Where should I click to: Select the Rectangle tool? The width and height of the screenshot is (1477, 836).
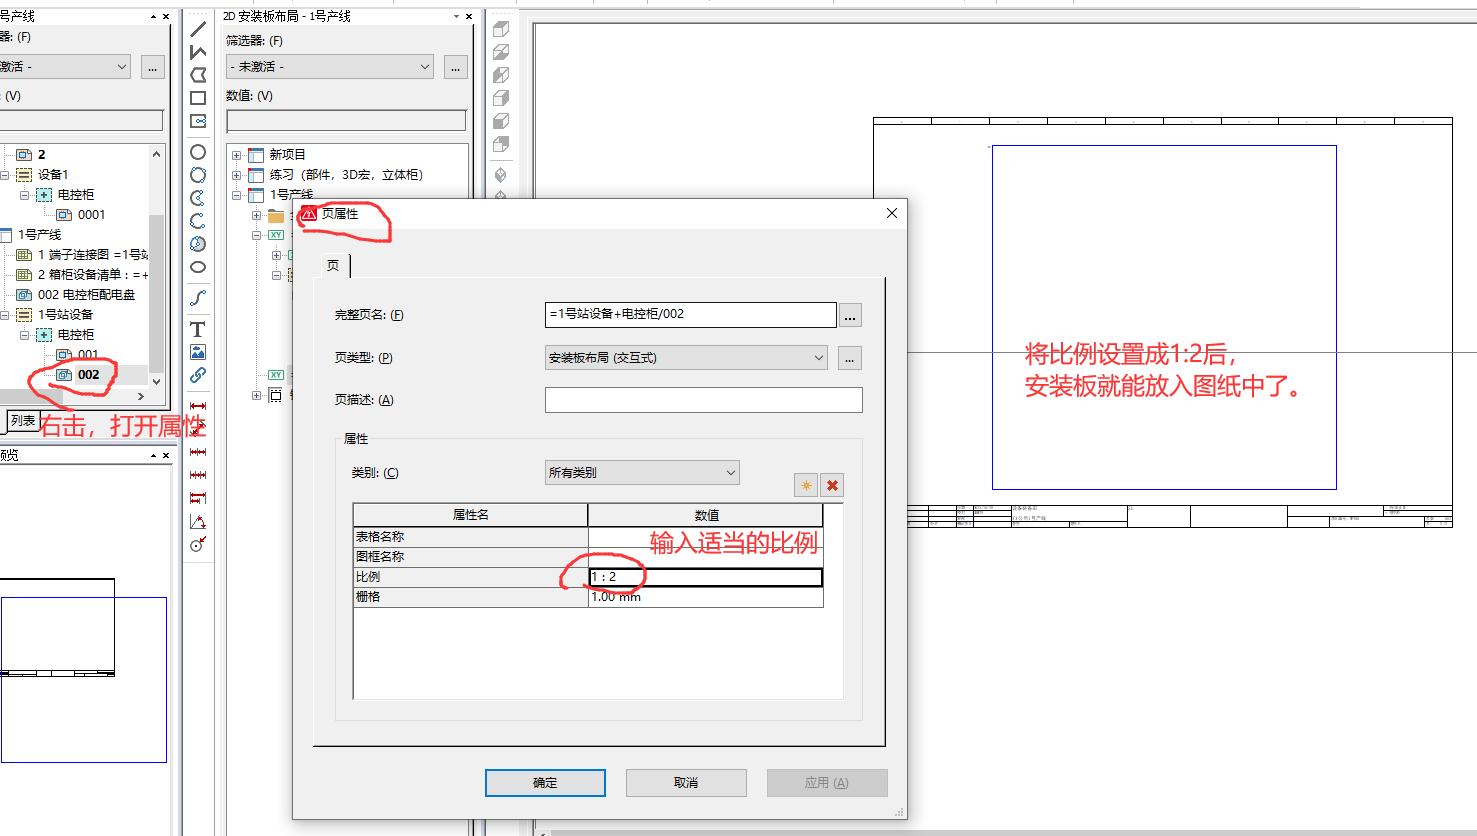click(197, 99)
